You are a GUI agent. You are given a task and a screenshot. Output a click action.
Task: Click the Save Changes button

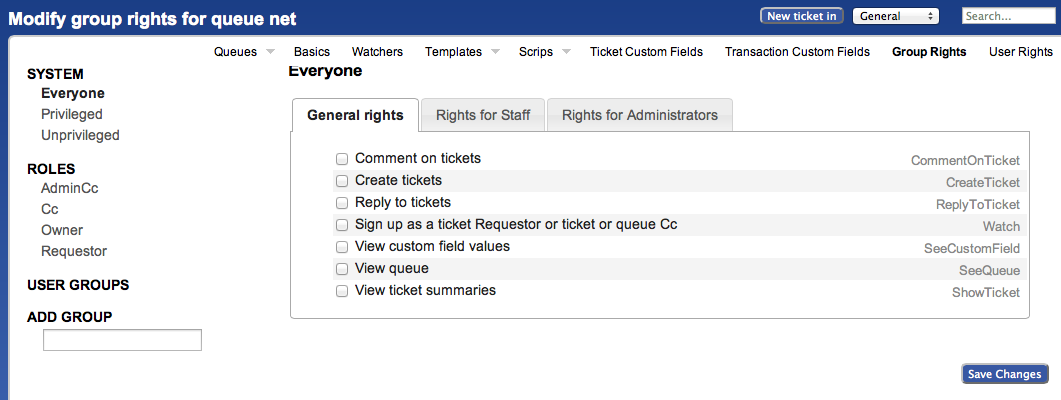tap(1004, 374)
